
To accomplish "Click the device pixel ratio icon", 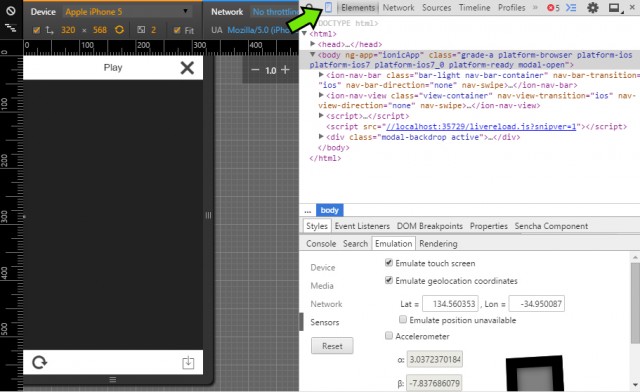I will 141,30.
